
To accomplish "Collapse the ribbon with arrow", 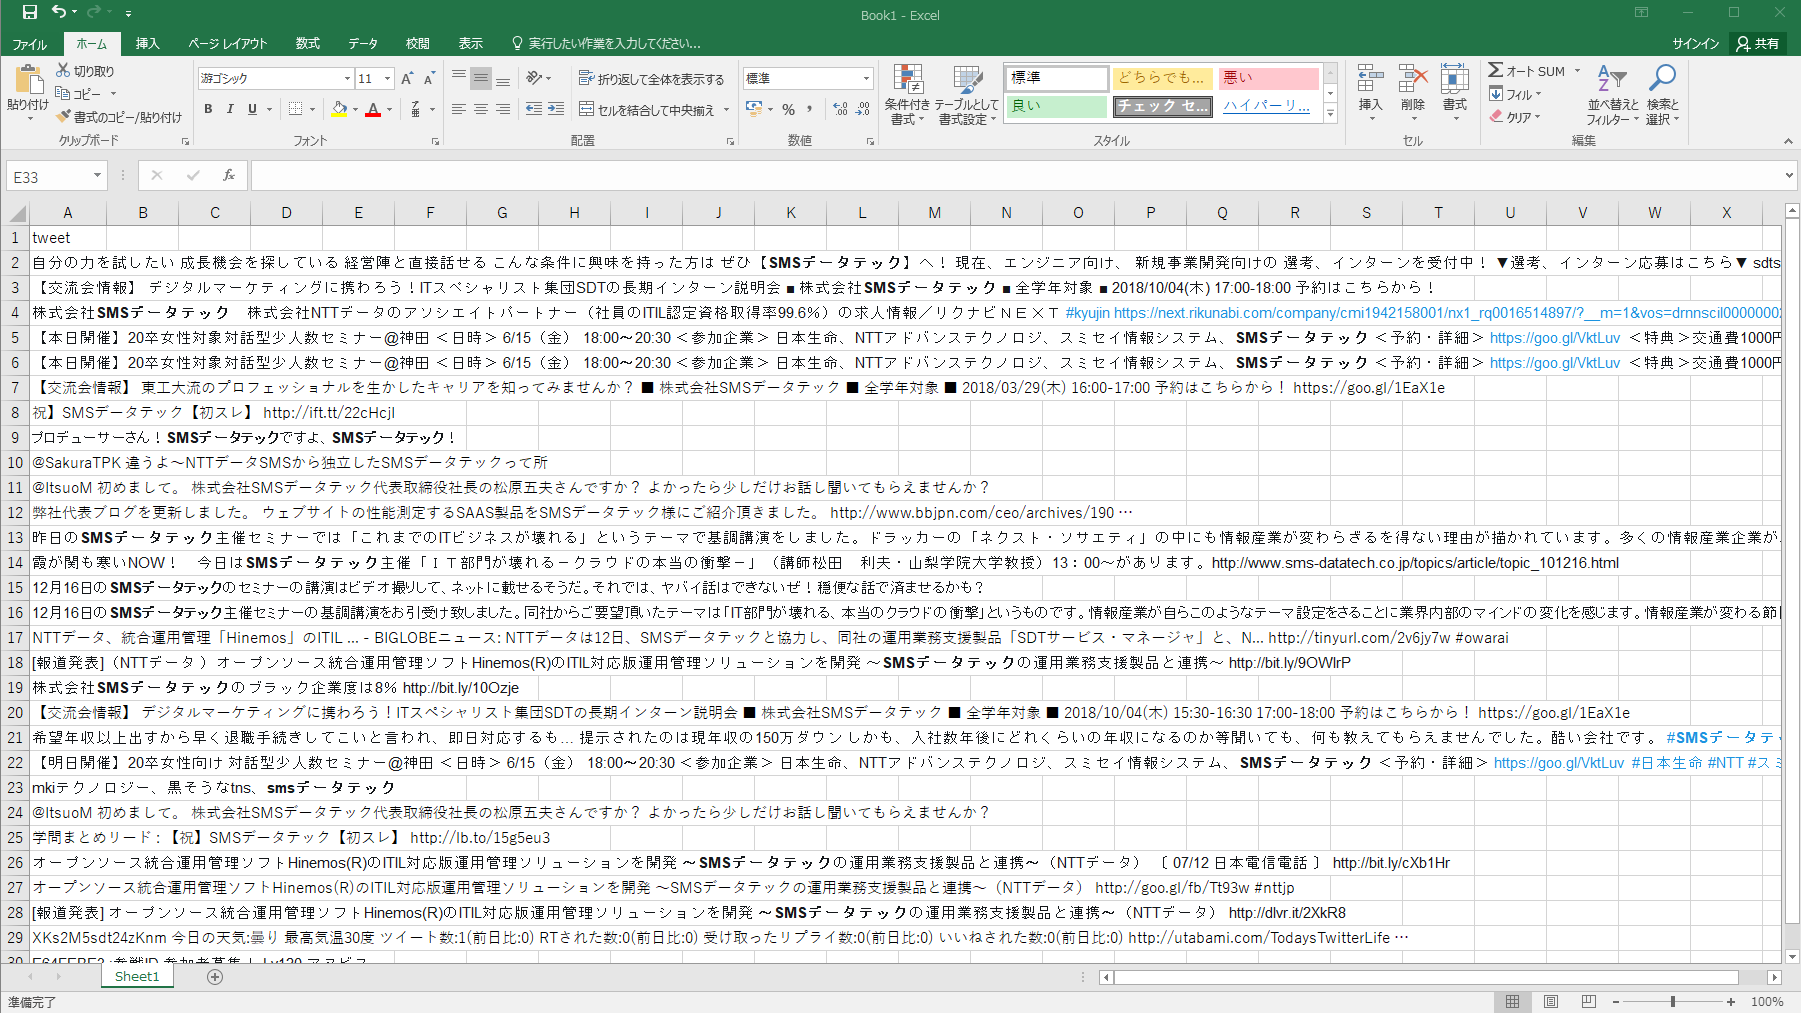I will click(x=1788, y=141).
